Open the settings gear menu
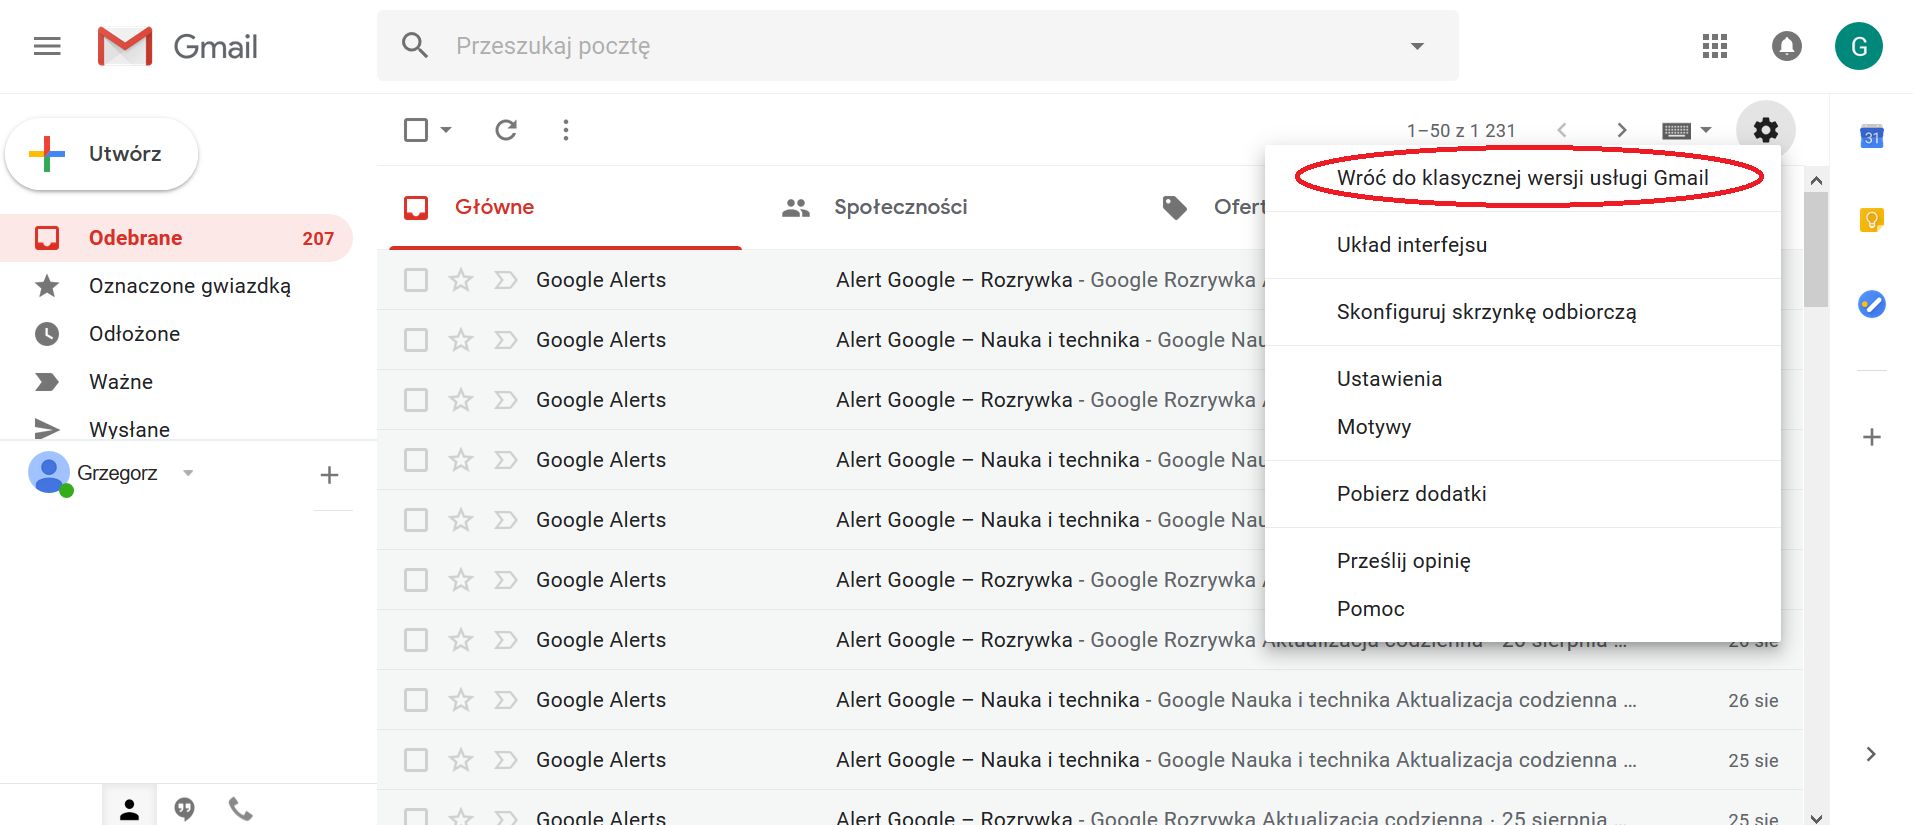 pyautogui.click(x=1766, y=130)
